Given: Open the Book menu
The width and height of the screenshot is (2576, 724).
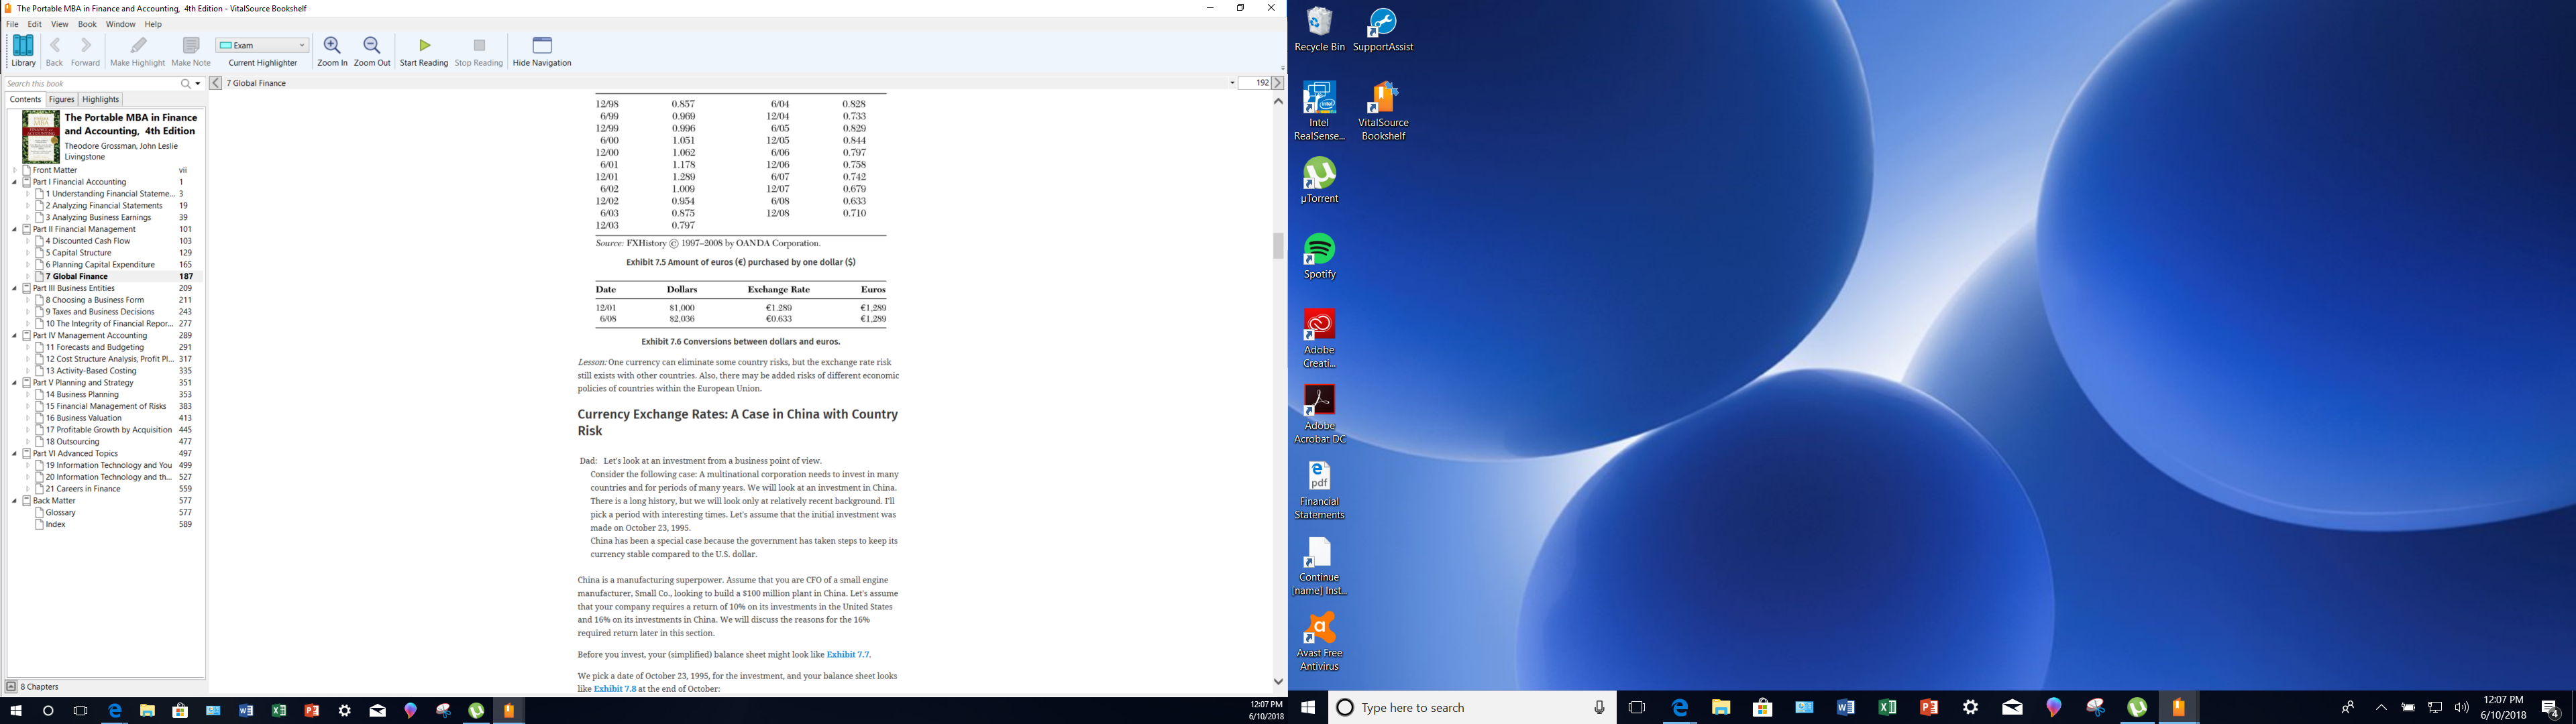Looking at the screenshot, I should [88, 24].
